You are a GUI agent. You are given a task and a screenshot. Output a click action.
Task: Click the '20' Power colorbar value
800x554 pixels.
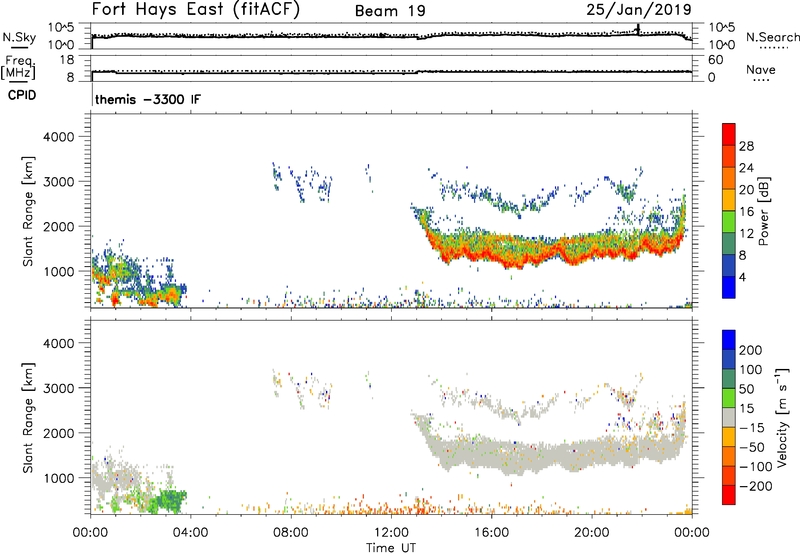(746, 190)
